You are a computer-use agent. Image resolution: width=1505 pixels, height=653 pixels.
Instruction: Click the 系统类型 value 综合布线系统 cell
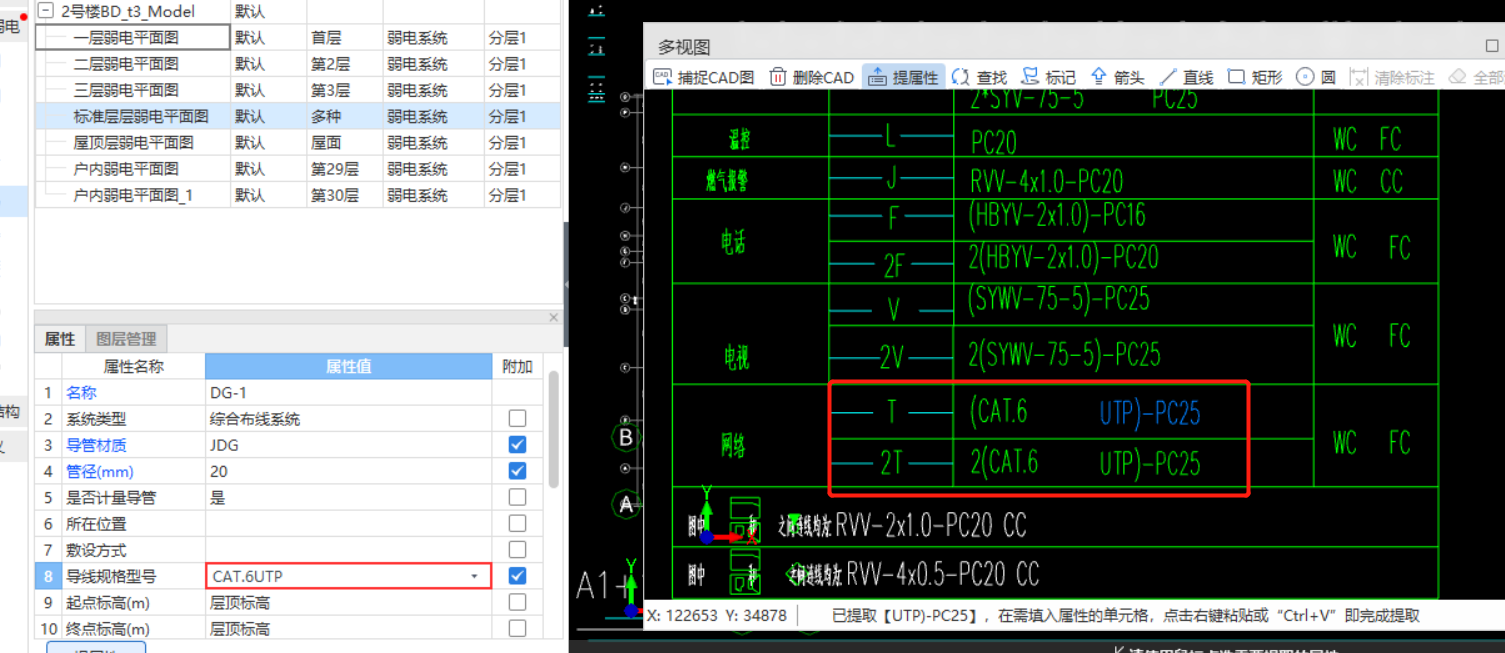[349, 418]
